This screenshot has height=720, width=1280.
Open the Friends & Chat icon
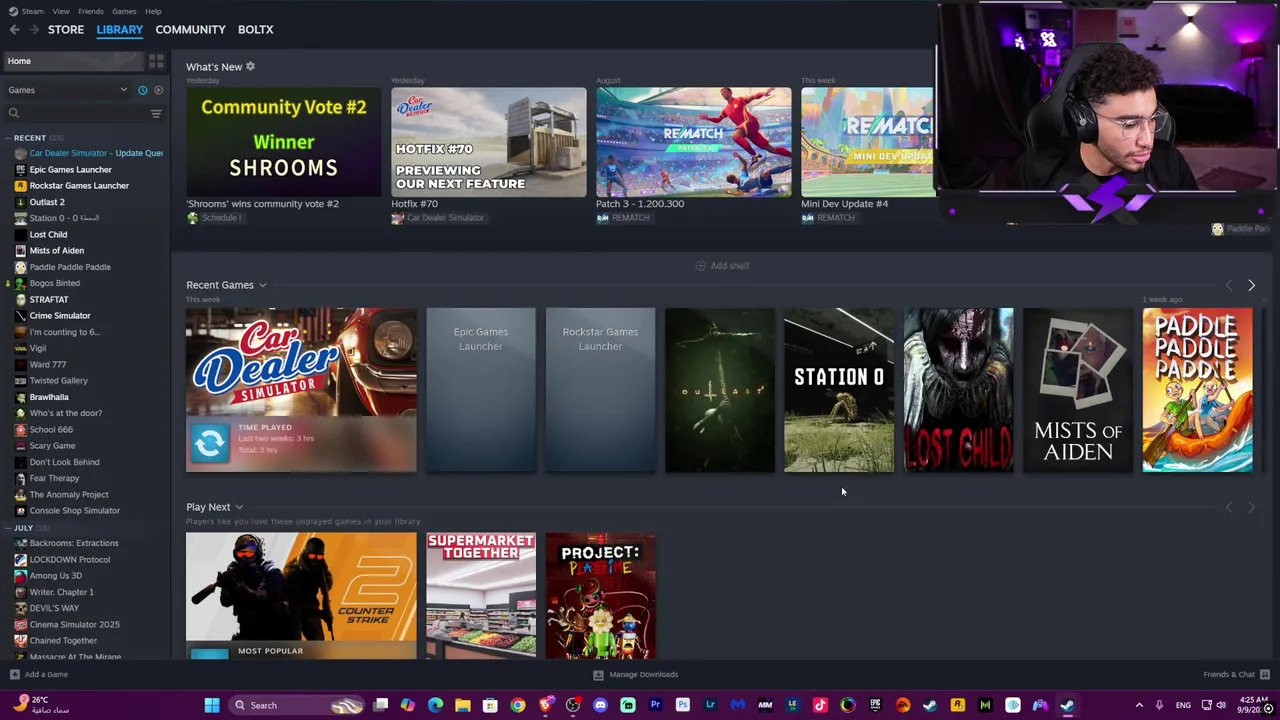point(1265,675)
